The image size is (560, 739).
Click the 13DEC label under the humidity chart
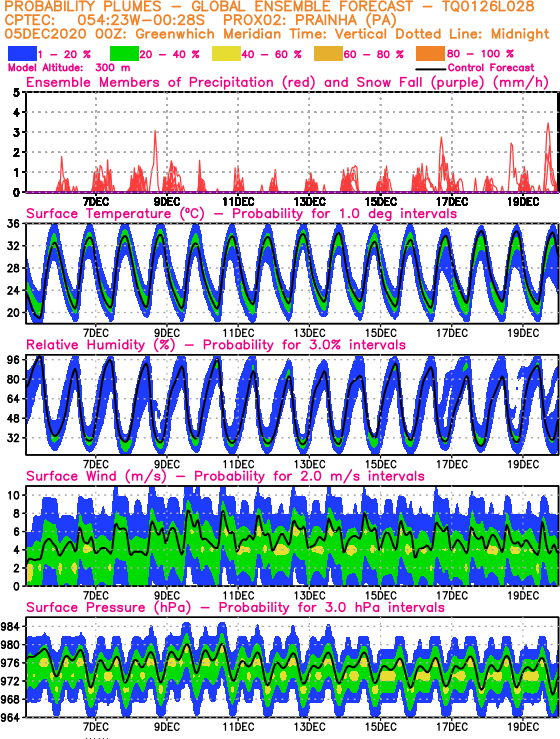(309, 464)
